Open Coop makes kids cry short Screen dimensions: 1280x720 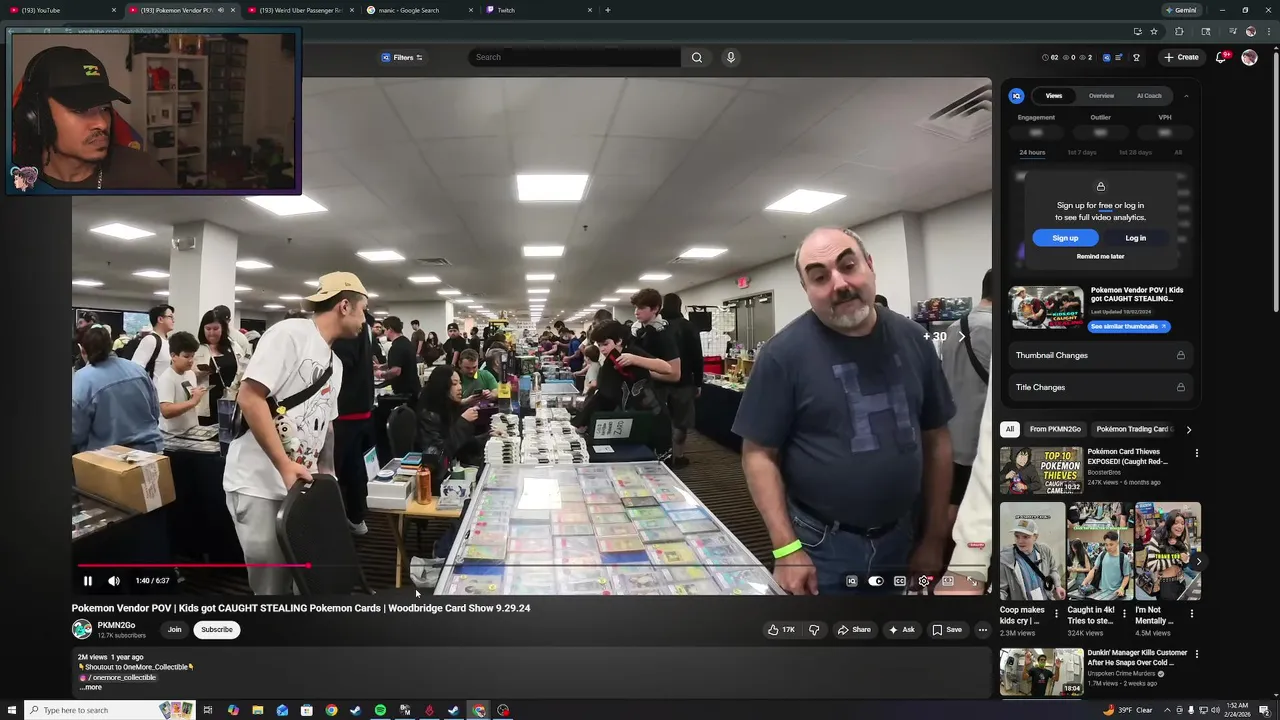1032,551
